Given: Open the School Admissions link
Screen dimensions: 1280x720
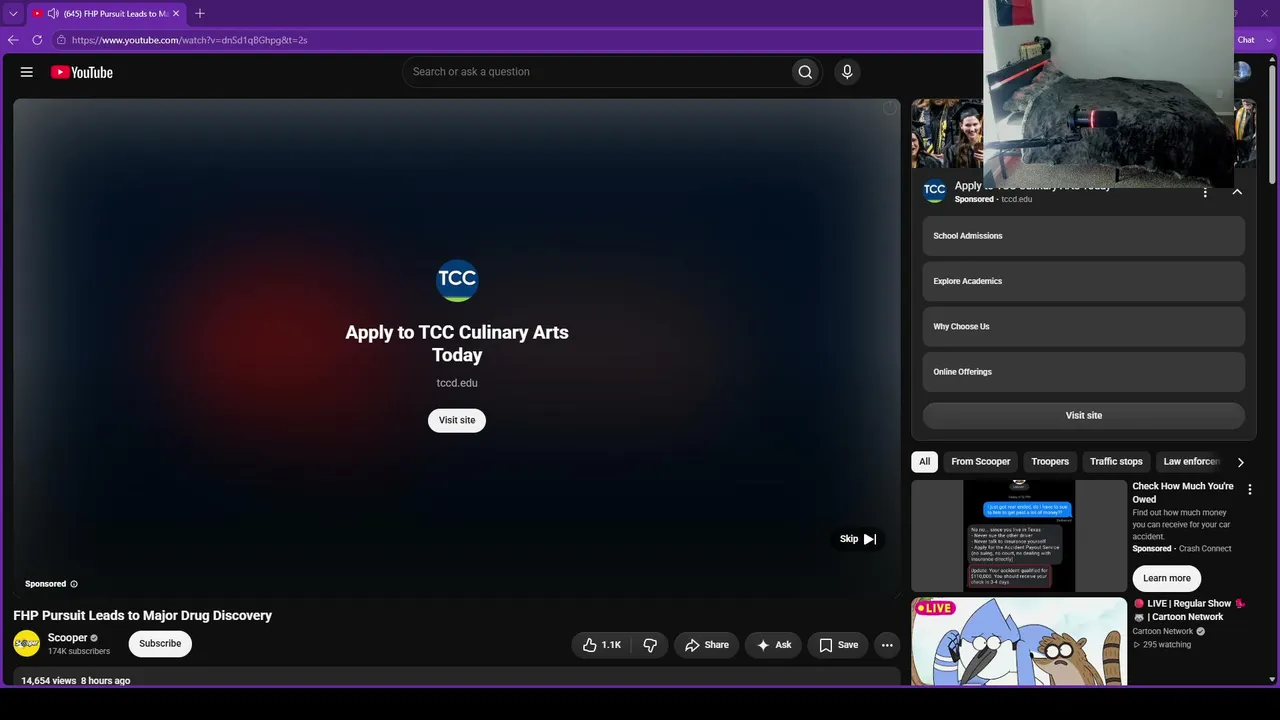Looking at the screenshot, I should click(x=1084, y=236).
